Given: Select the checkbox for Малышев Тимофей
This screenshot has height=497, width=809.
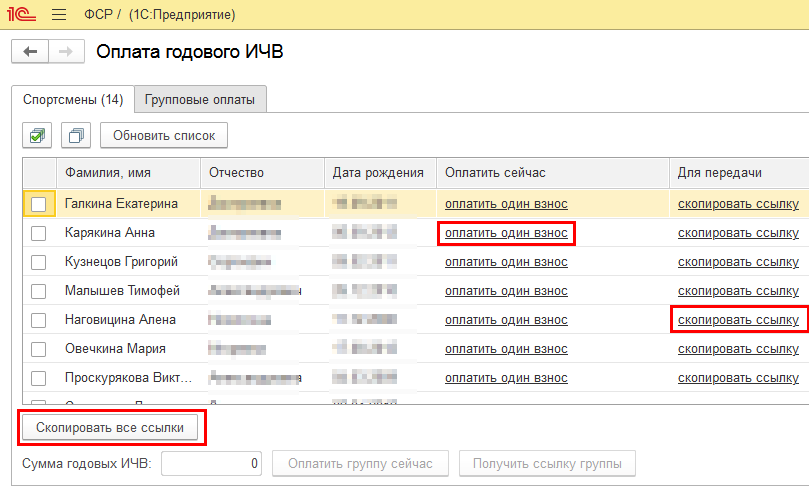Looking at the screenshot, I should pos(39,291).
